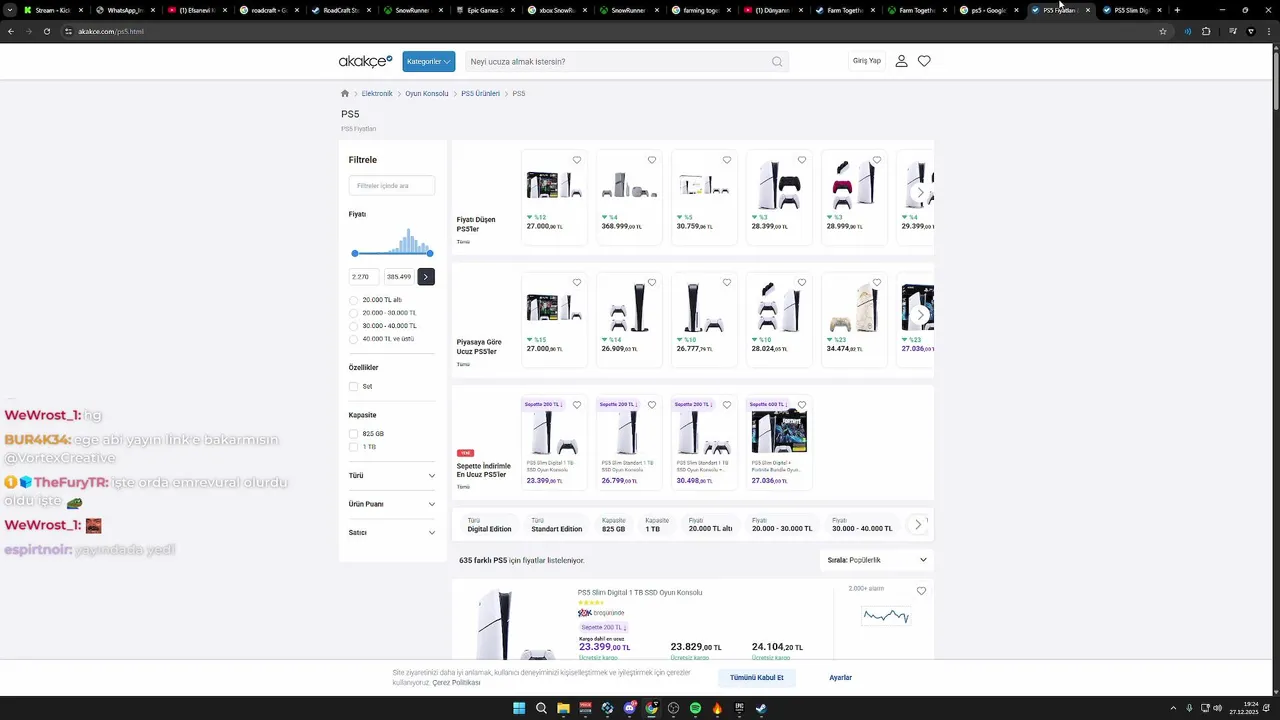The width and height of the screenshot is (1280, 720).
Task: Click the akakçe logo
Action: [365, 61]
